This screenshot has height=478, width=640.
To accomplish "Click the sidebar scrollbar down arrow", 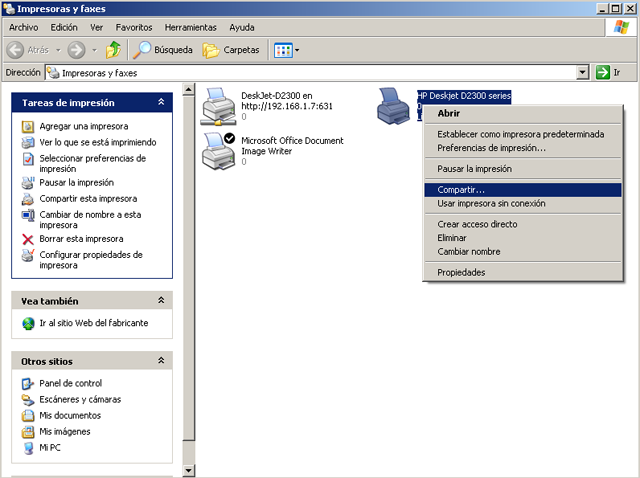I will click(x=190, y=471).
